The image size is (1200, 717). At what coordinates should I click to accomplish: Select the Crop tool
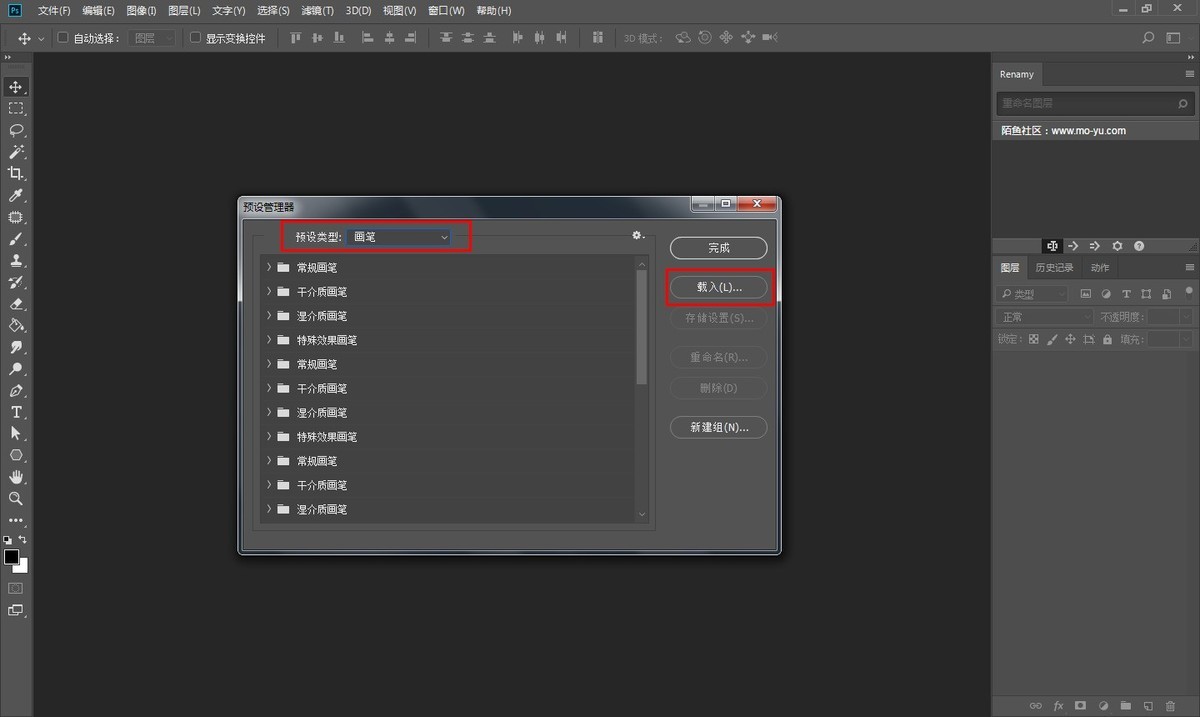coord(16,174)
